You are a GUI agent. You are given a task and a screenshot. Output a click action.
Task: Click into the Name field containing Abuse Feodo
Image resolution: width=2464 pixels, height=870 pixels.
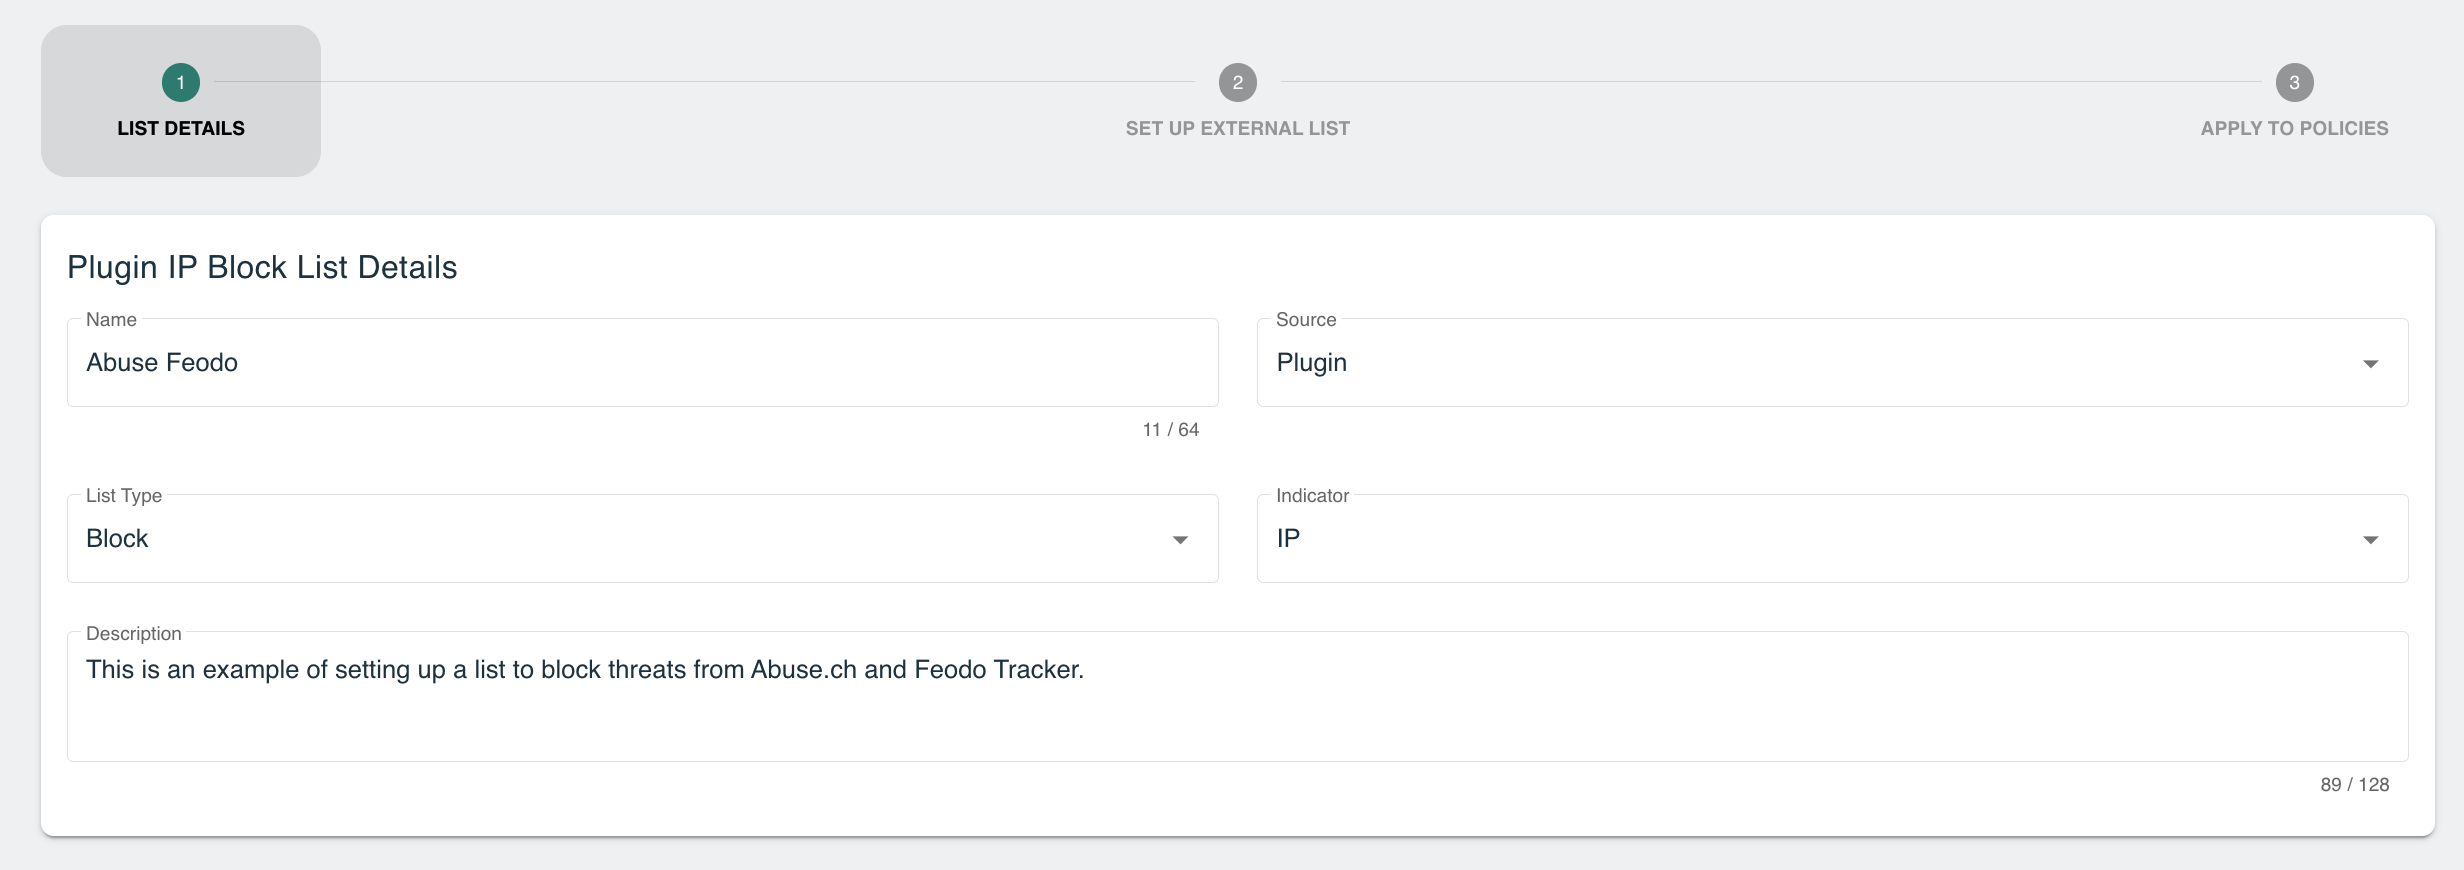(643, 362)
